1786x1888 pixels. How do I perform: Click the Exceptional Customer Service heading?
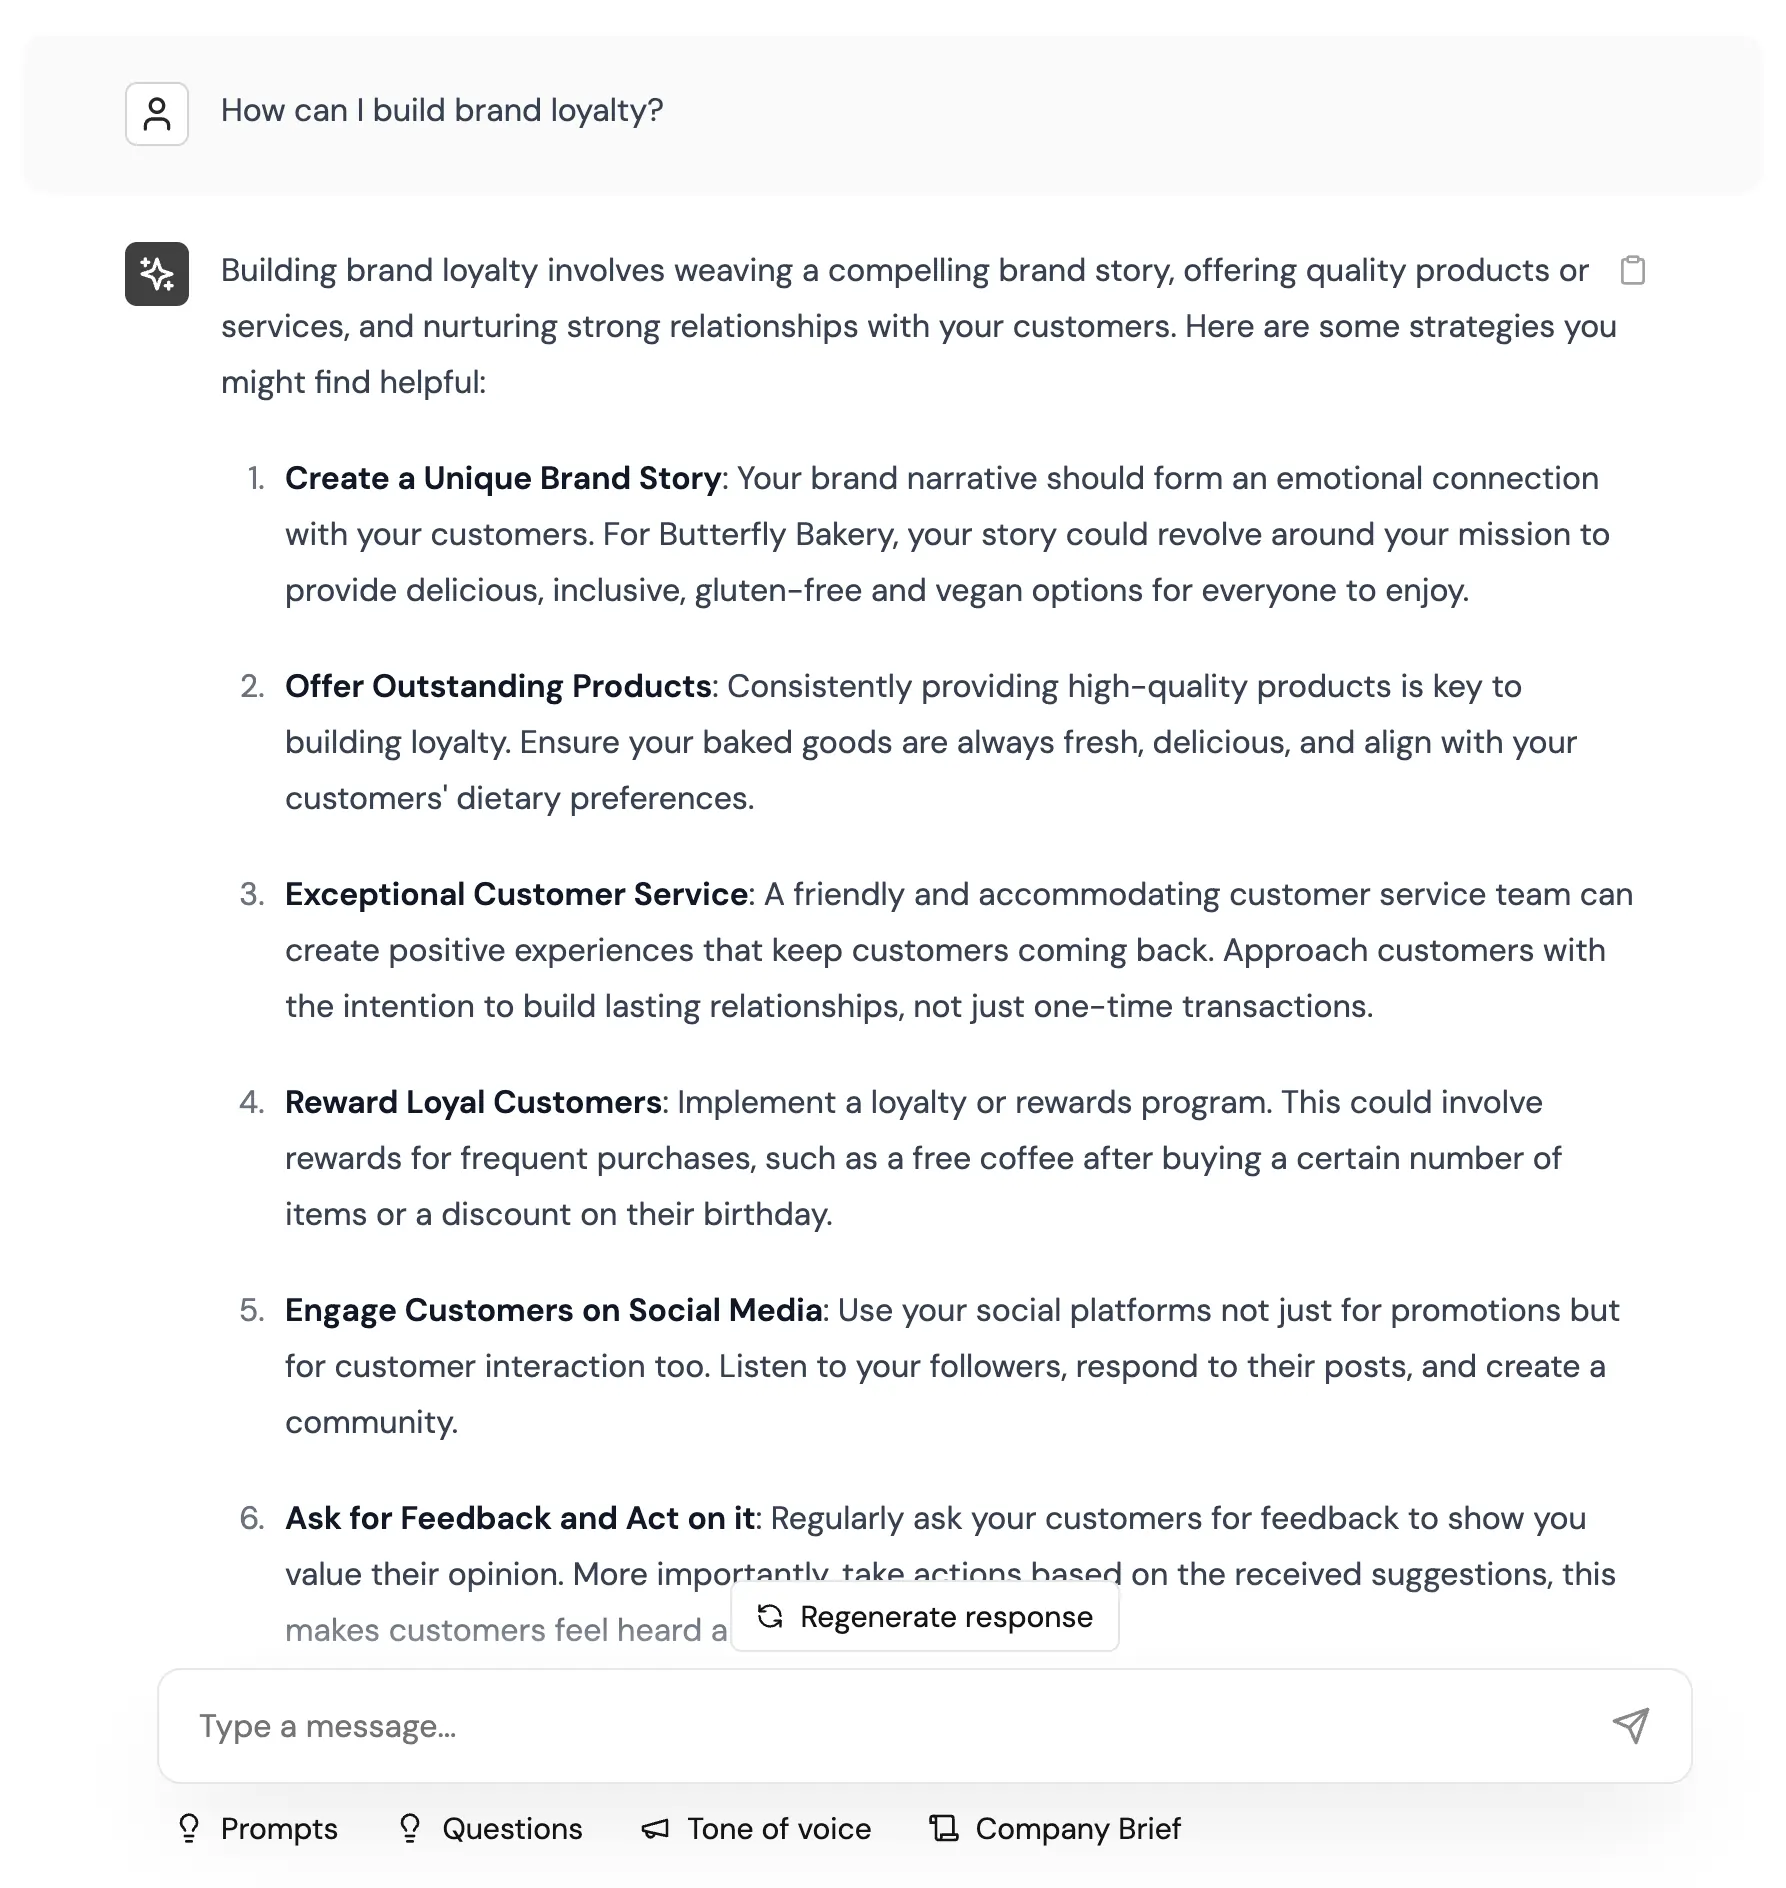[x=514, y=894]
